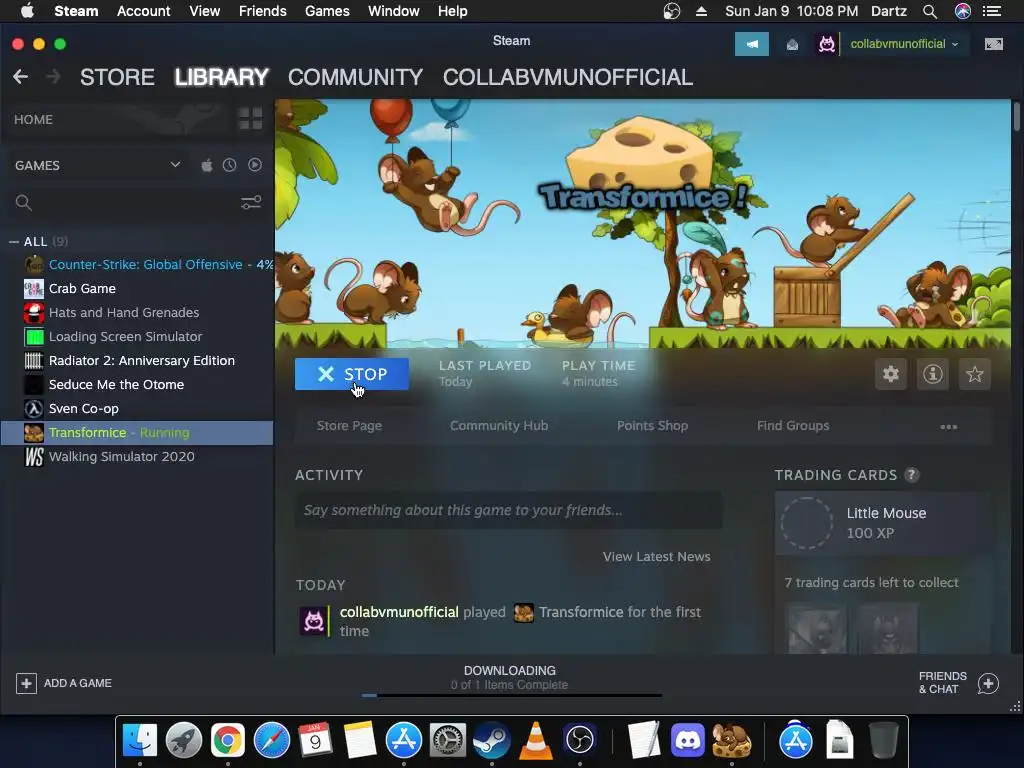Select Walking Simulator 2020

point(137,456)
